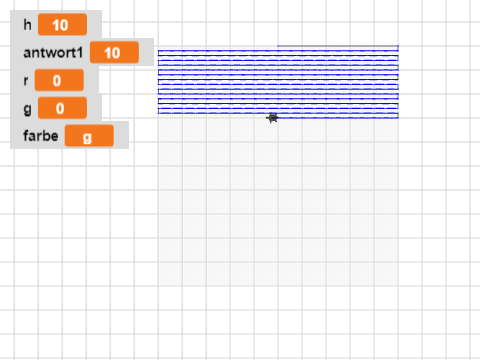Click the farbe value box showing g

89,136
